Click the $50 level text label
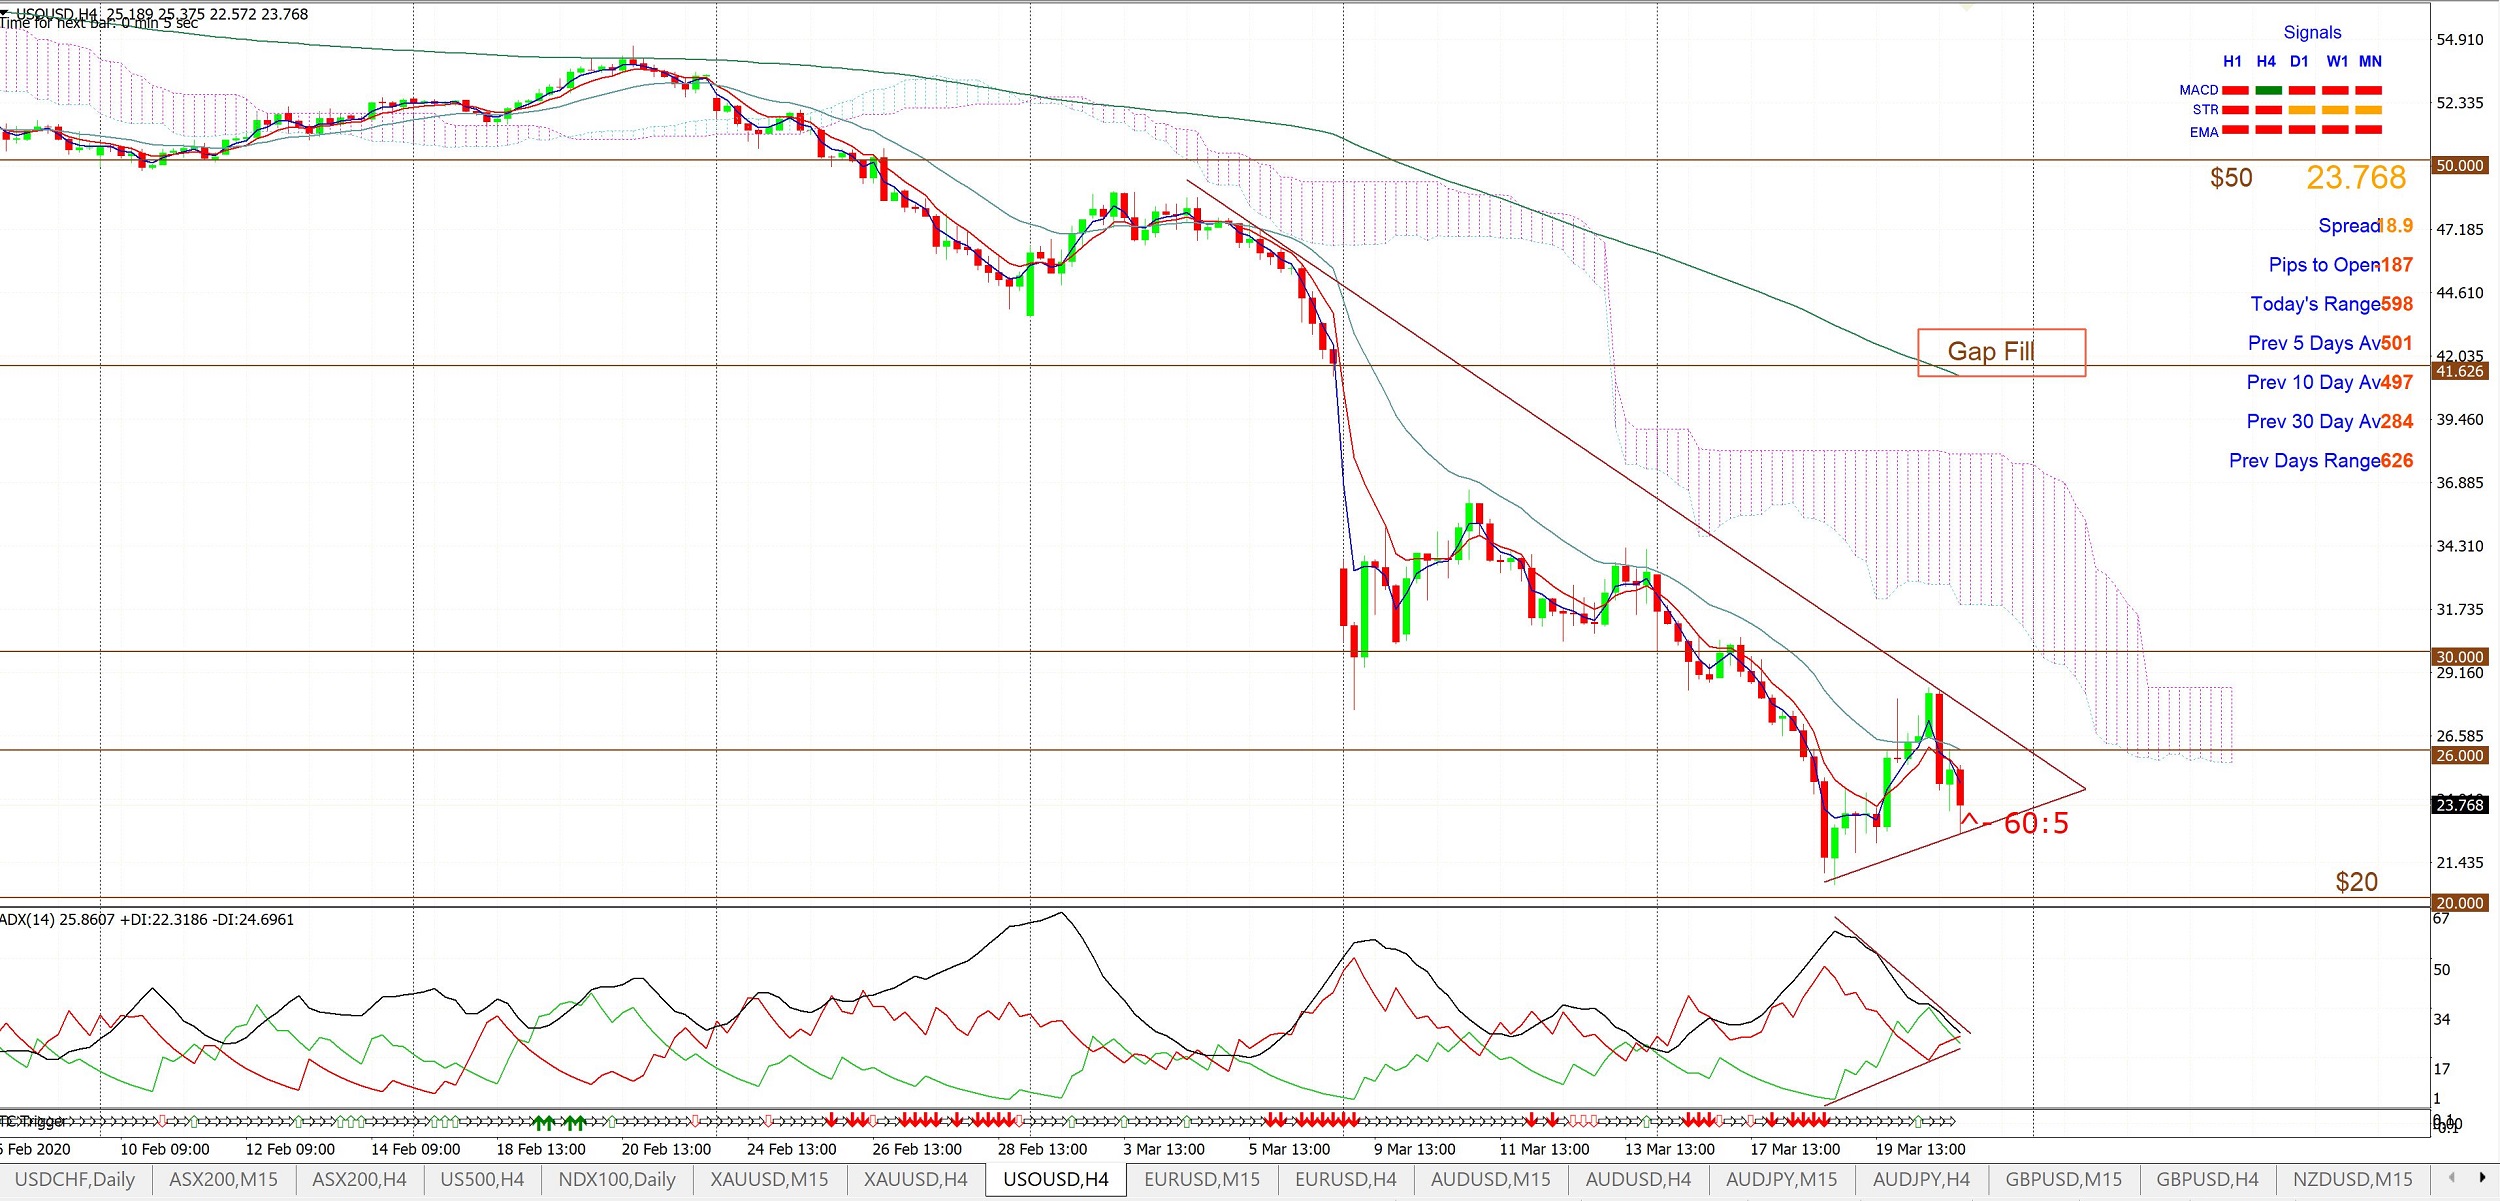The image size is (2500, 1201). [2231, 178]
